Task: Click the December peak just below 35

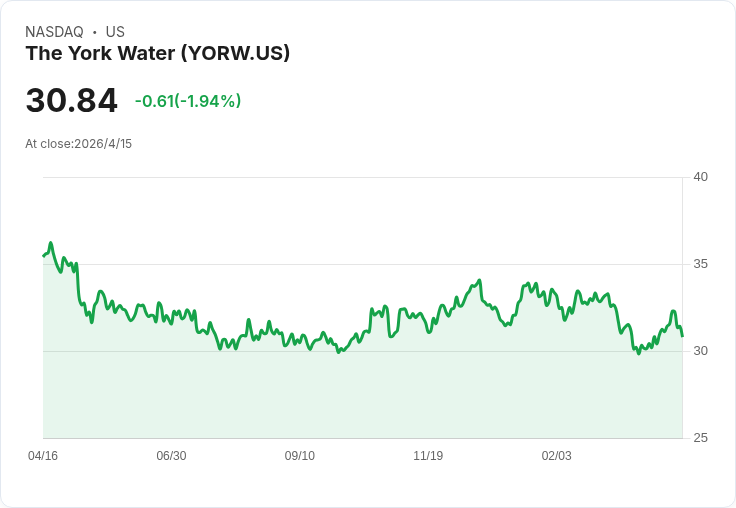Action: tap(479, 280)
